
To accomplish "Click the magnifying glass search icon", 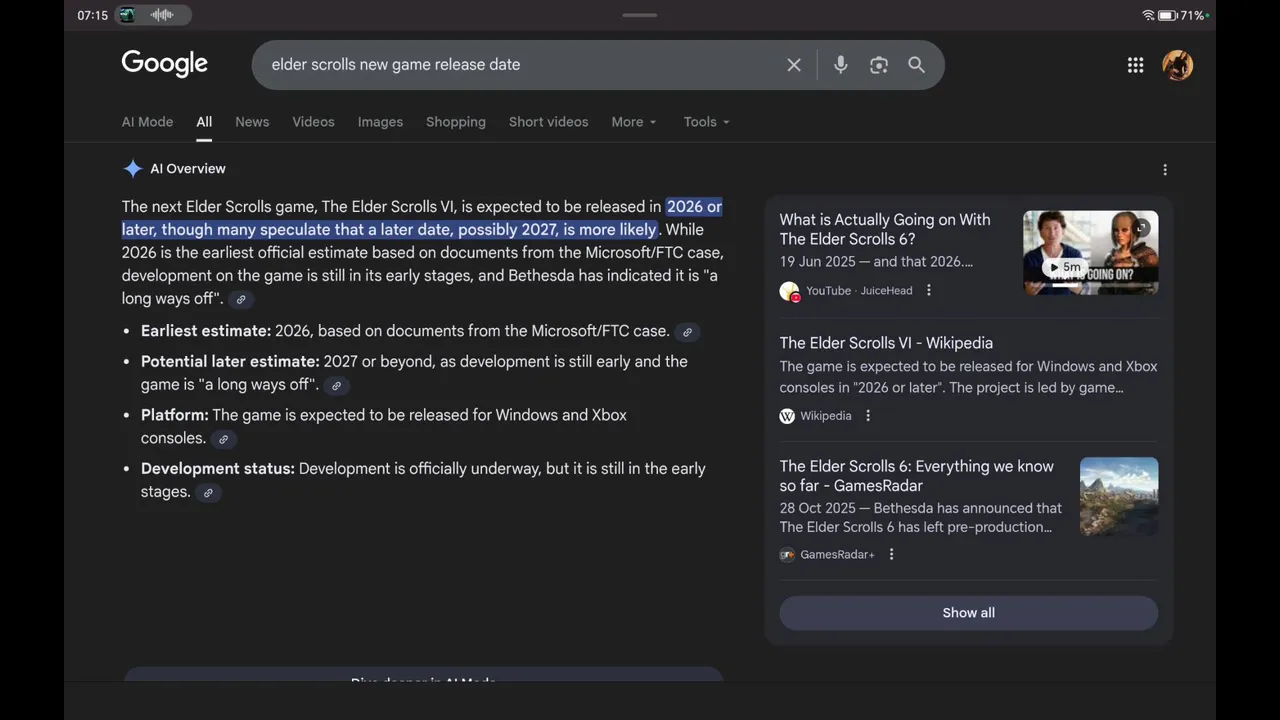I will click(916, 65).
